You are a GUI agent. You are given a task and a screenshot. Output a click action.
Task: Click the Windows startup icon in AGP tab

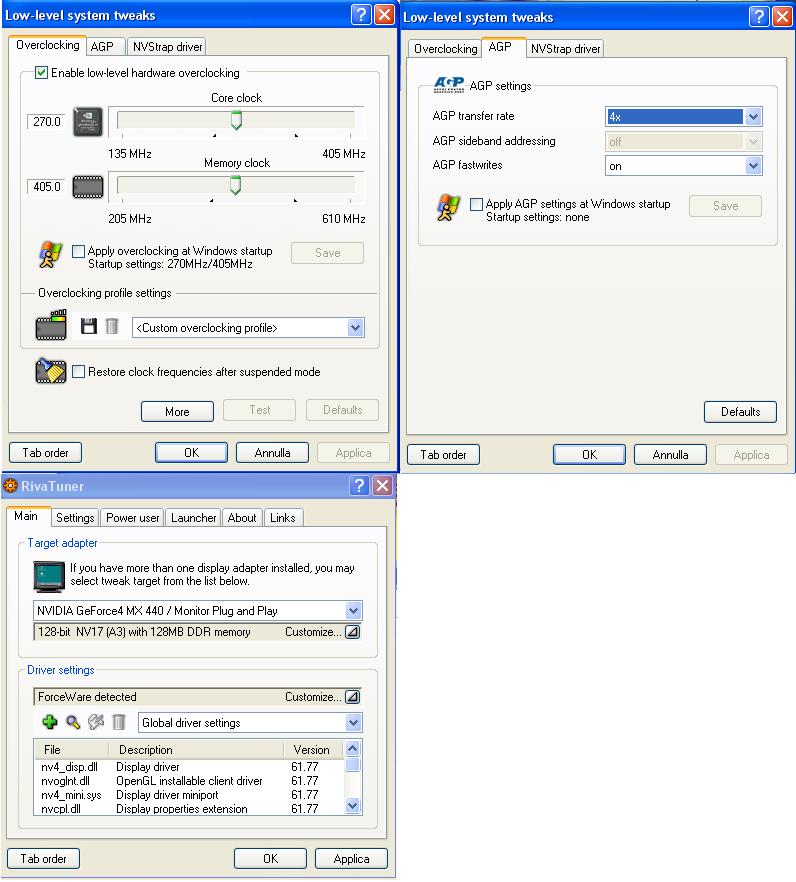[448, 208]
